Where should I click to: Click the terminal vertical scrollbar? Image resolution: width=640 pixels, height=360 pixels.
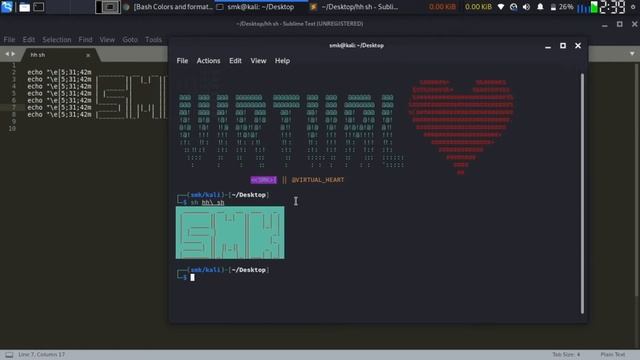pos(582,193)
